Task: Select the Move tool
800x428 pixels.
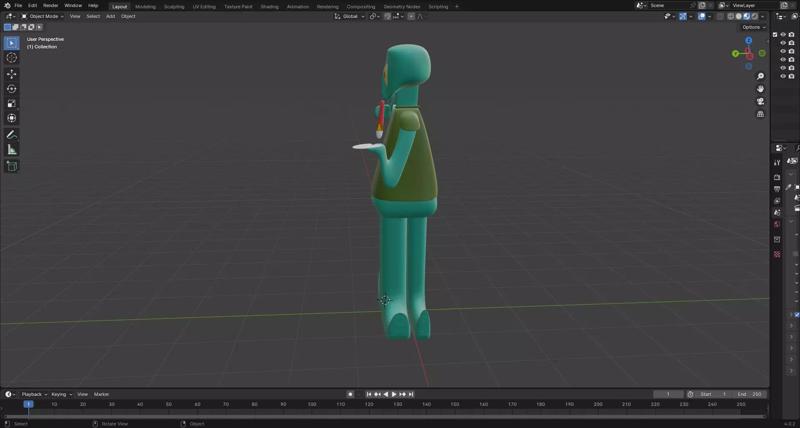Action: (12, 74)
